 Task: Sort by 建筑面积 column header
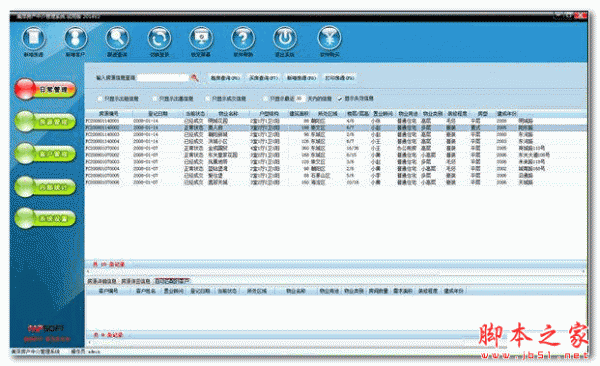[x=299, y=114]
